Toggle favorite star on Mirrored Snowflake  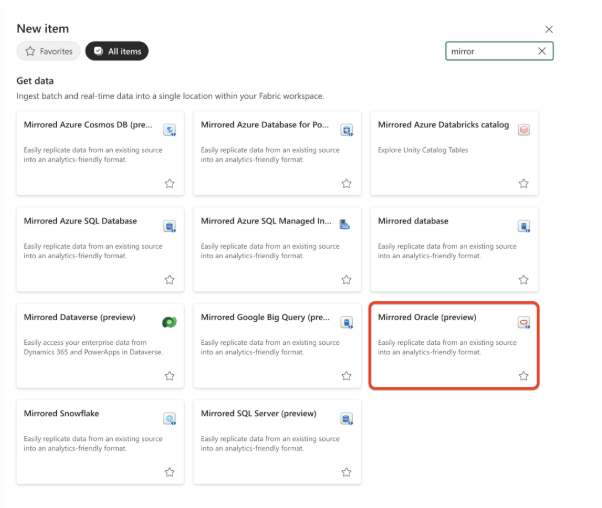tap(170, 472)
